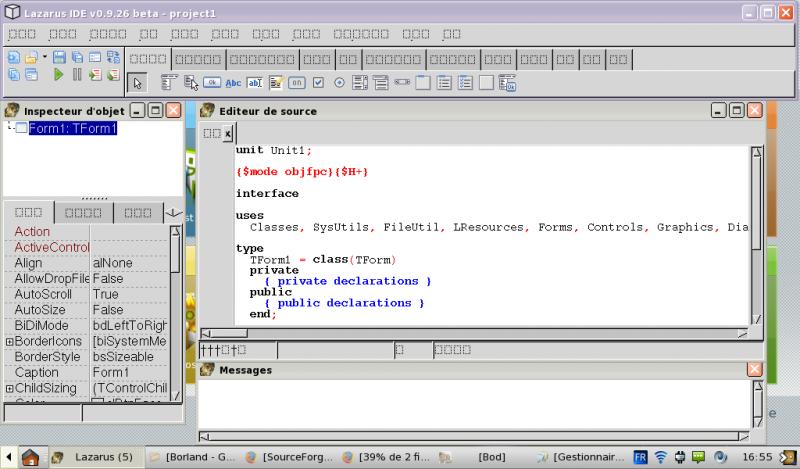Close the Unit1 source editor tab
800x469 pixels.
pos(227,133)
